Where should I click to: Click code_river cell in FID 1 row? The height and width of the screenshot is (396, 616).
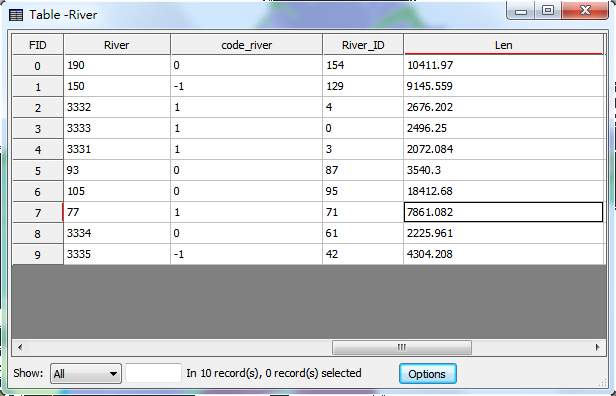coord(246,86)
